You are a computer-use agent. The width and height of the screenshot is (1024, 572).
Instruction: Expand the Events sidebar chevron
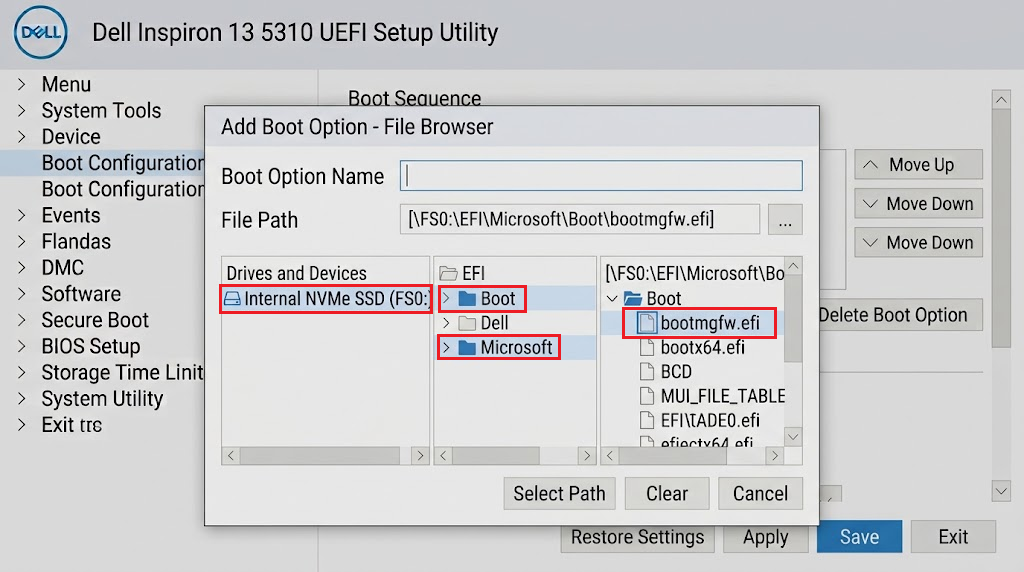coord(22,215)
